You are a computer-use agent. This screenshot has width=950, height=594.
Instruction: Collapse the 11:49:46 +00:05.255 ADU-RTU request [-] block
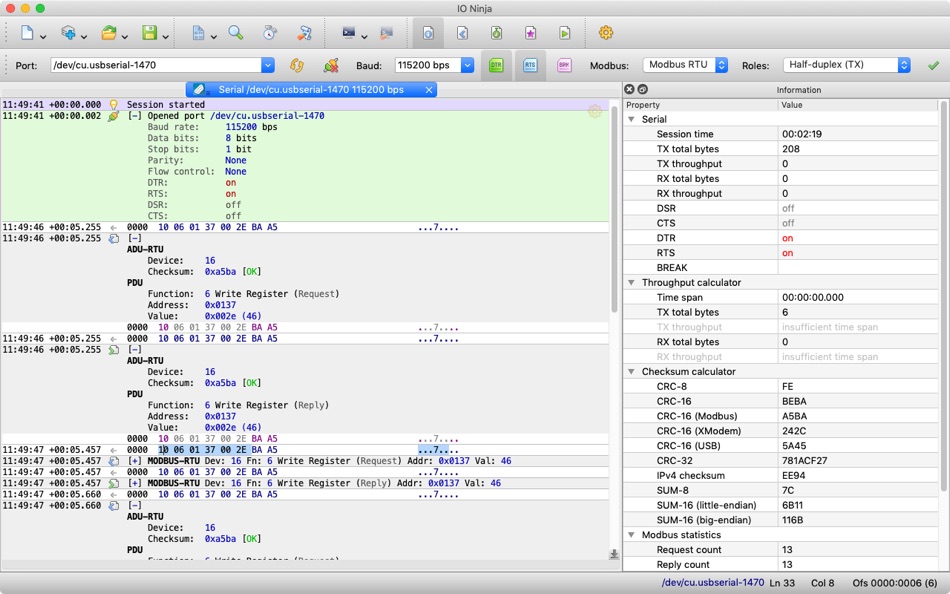[x=135, y=238]
